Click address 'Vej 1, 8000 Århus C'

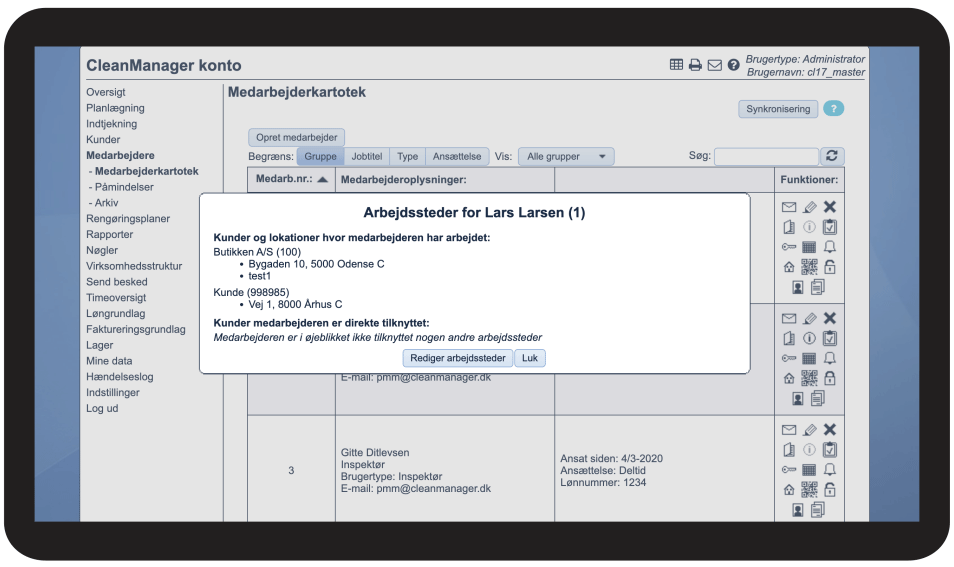pos(295,304)
